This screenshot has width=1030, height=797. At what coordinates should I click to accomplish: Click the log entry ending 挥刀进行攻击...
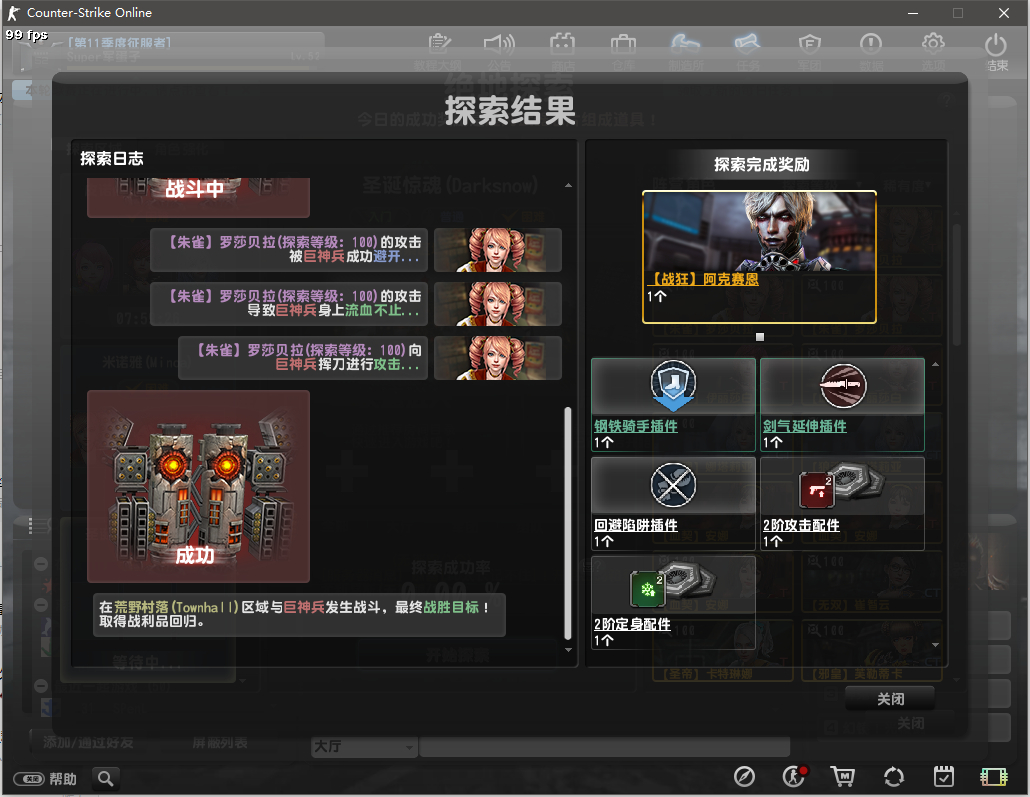pyautogui.click(x=303, y=357)
